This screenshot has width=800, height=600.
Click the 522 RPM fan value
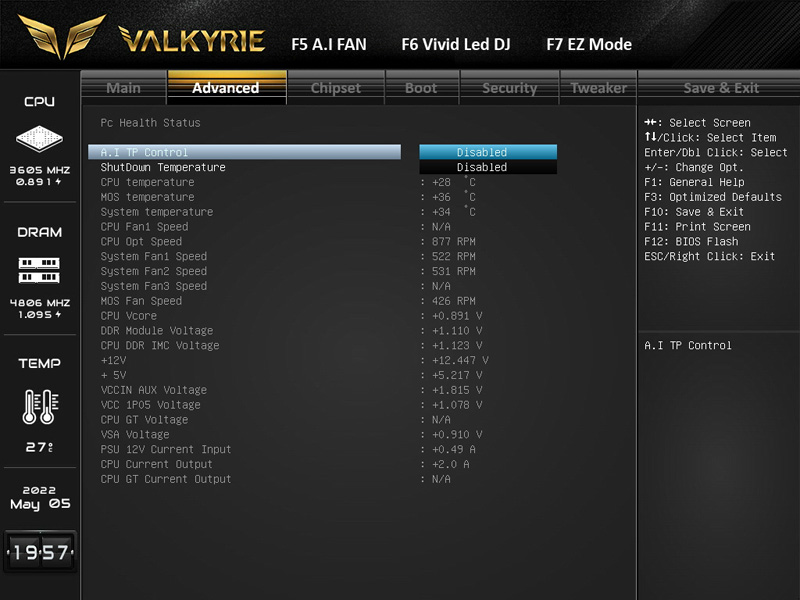click(x=454, y=256)
